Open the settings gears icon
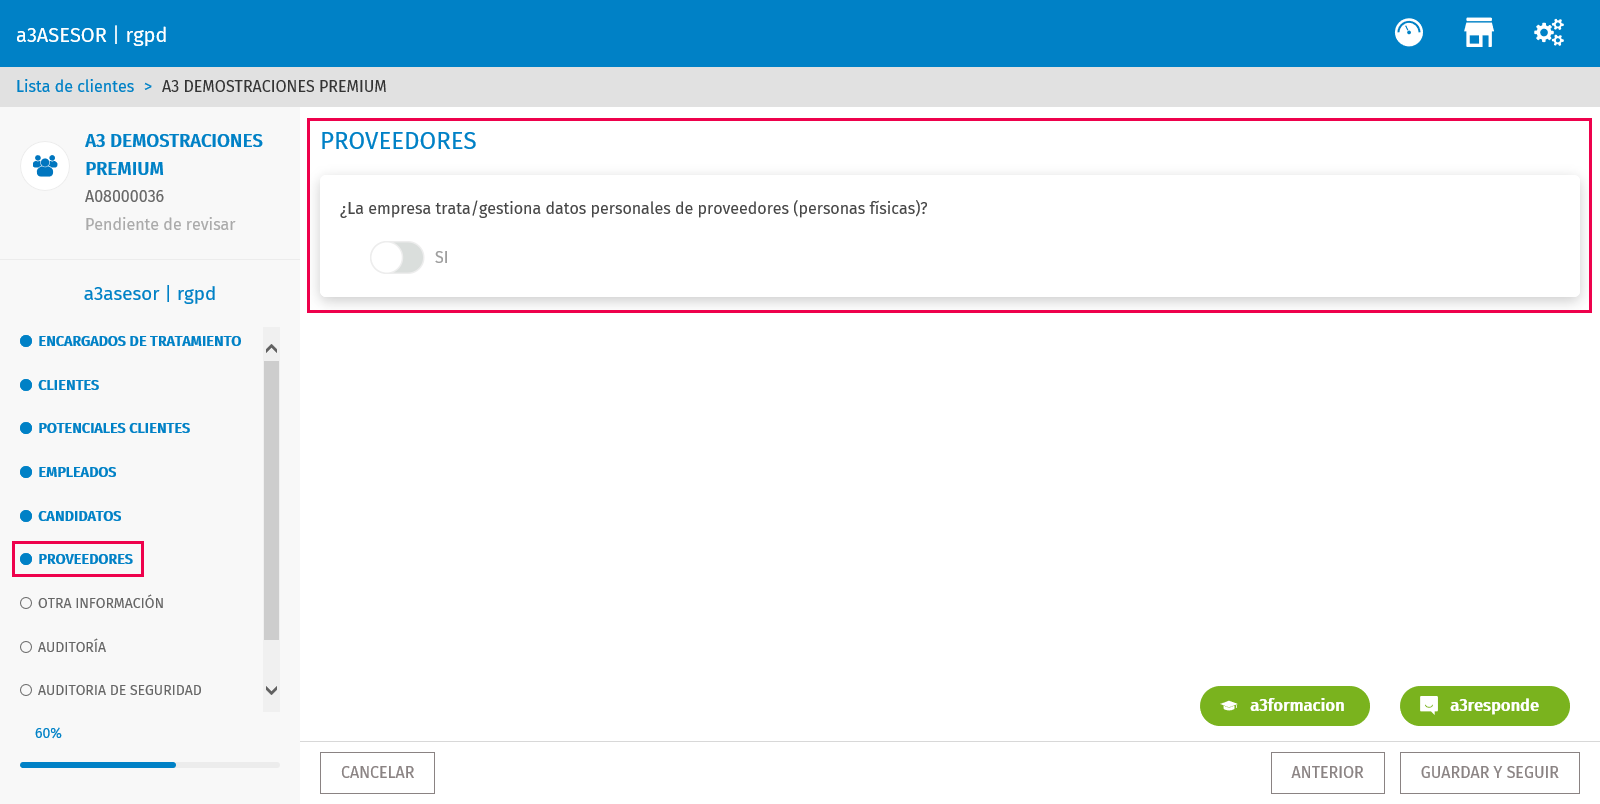Viewport: 1600px width, 804px height. pos(1549,33)
